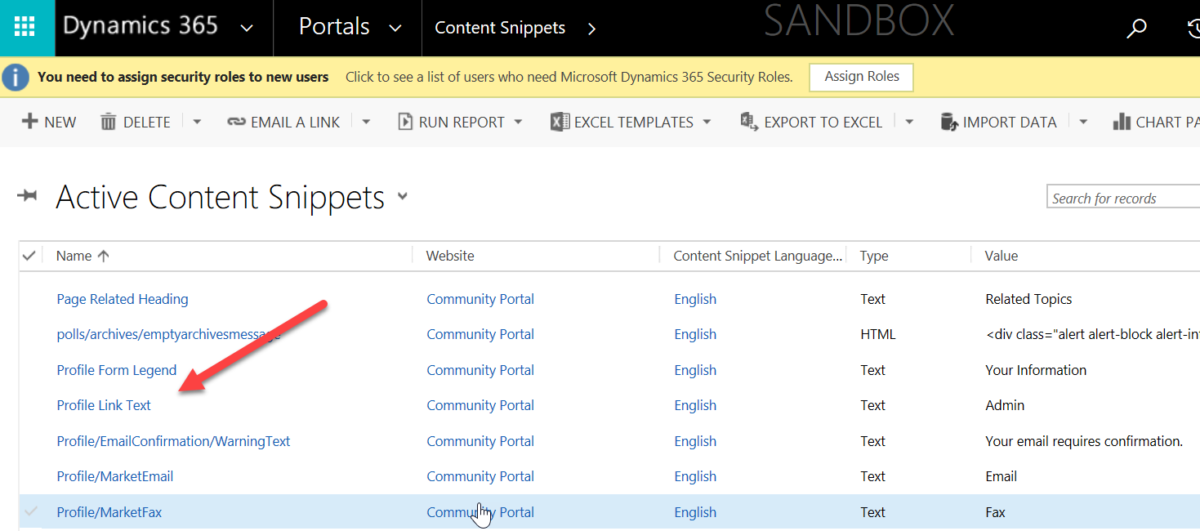Toggle the select-all rows checkmark

(29, 256)
